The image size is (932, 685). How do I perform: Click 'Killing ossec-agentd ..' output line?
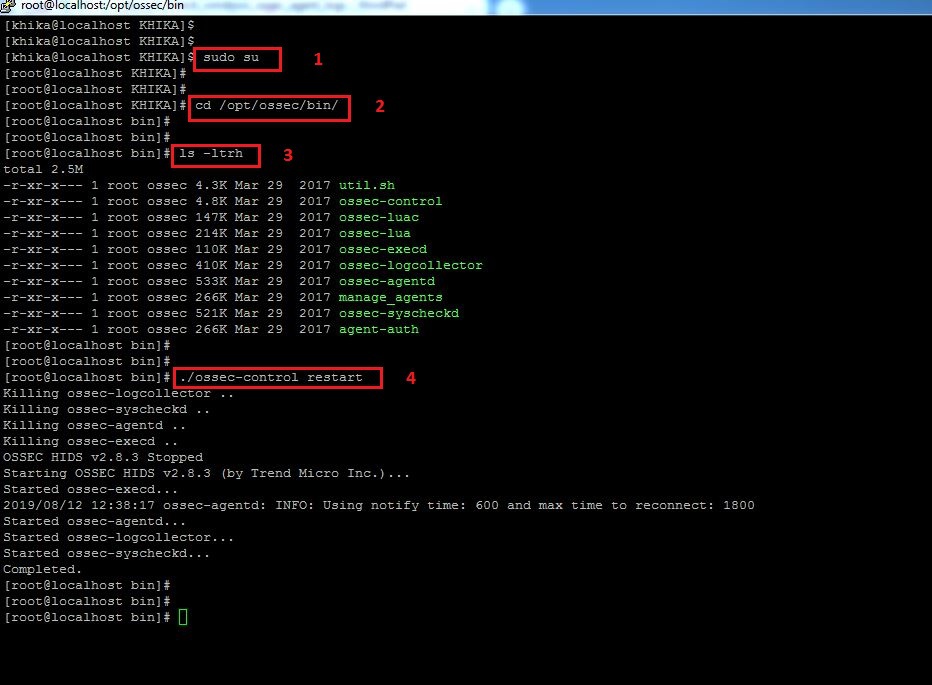[x=95, y=426]
